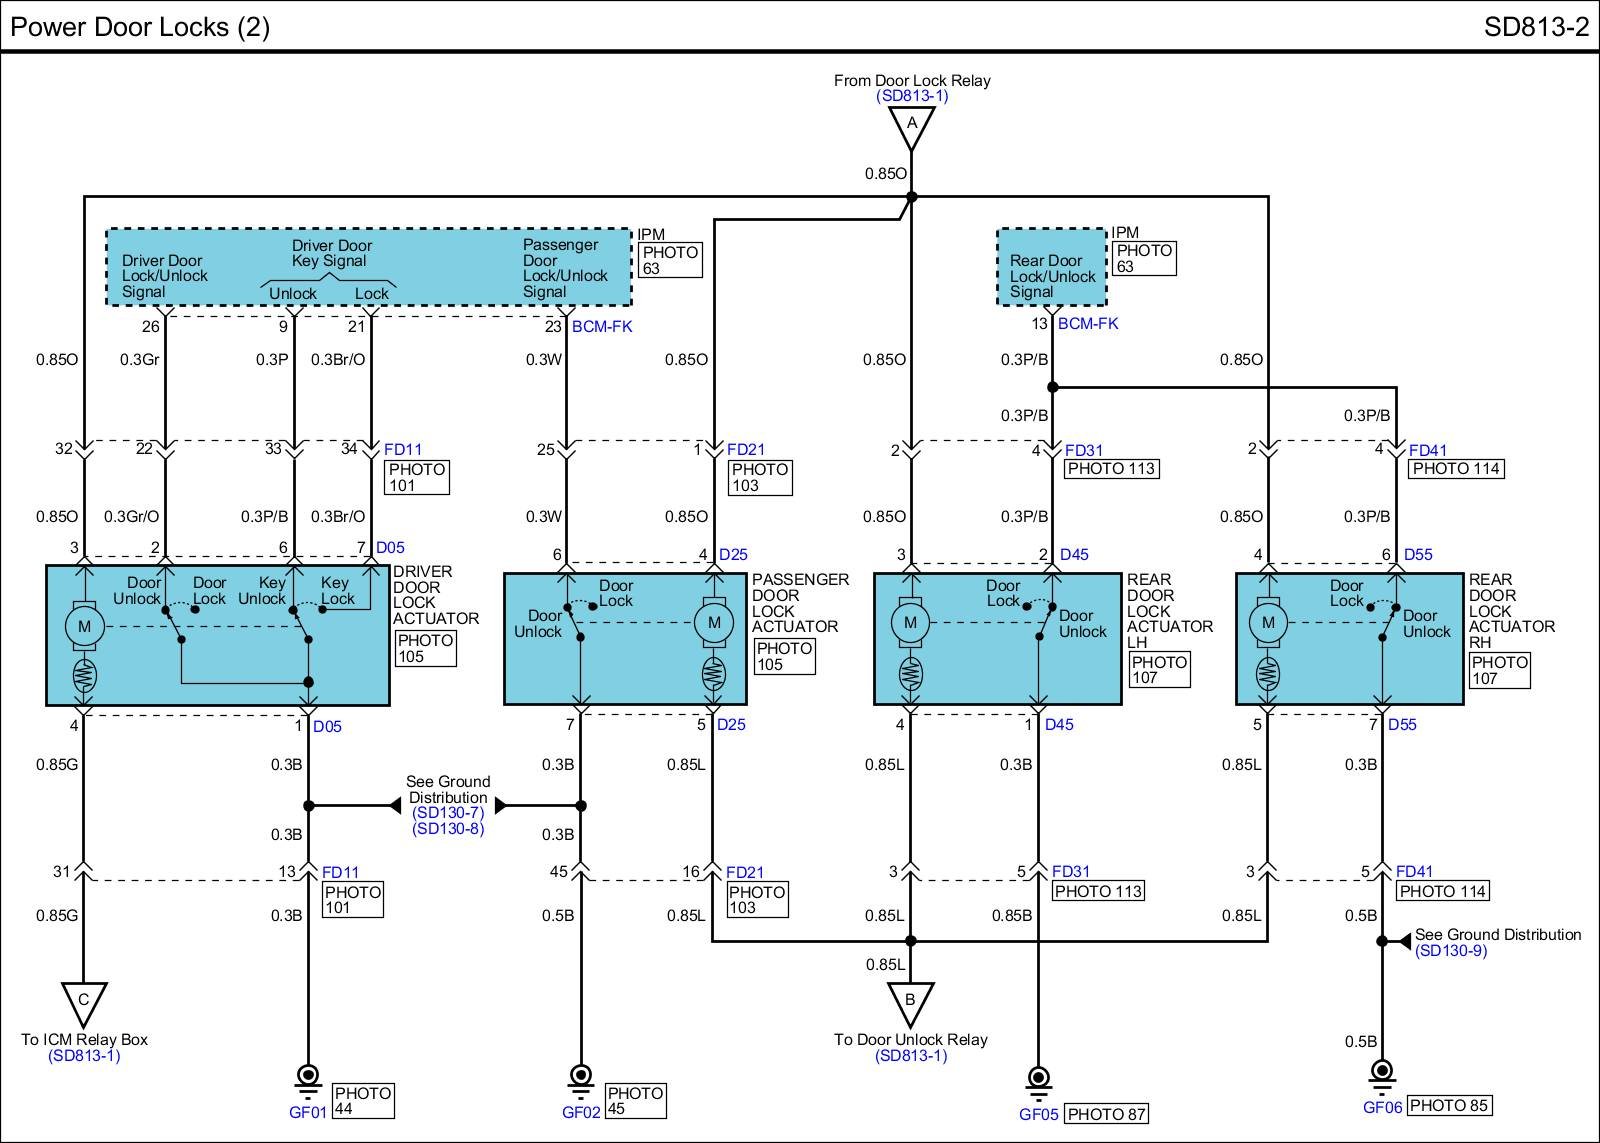Open the SD130-8 ground distribution link
Image resolution: width=1600 pixels, height=1143 pixels.
[x=447, y=829]
